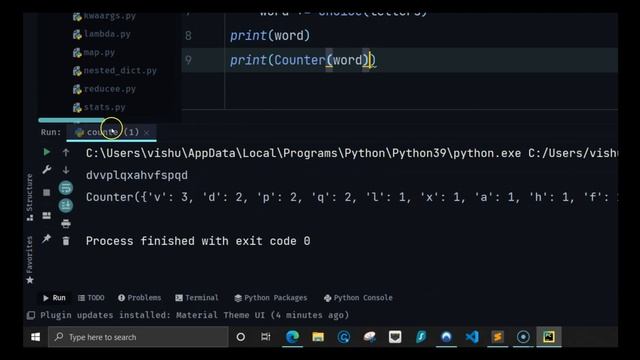
Task: Click the status bar tool window toggle icon
Action: pyautogui.click(x=31, y=315)
